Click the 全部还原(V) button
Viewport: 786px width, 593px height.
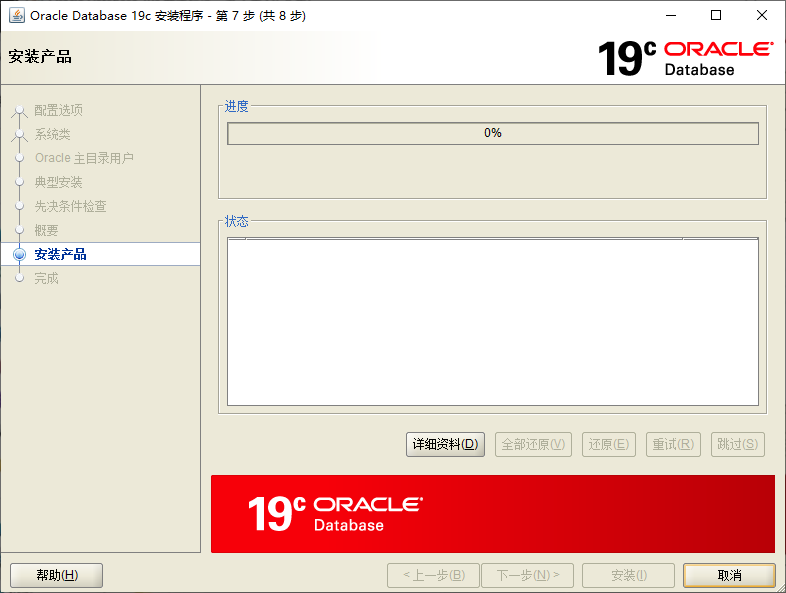pyautogui.click(x=533, y=444)
